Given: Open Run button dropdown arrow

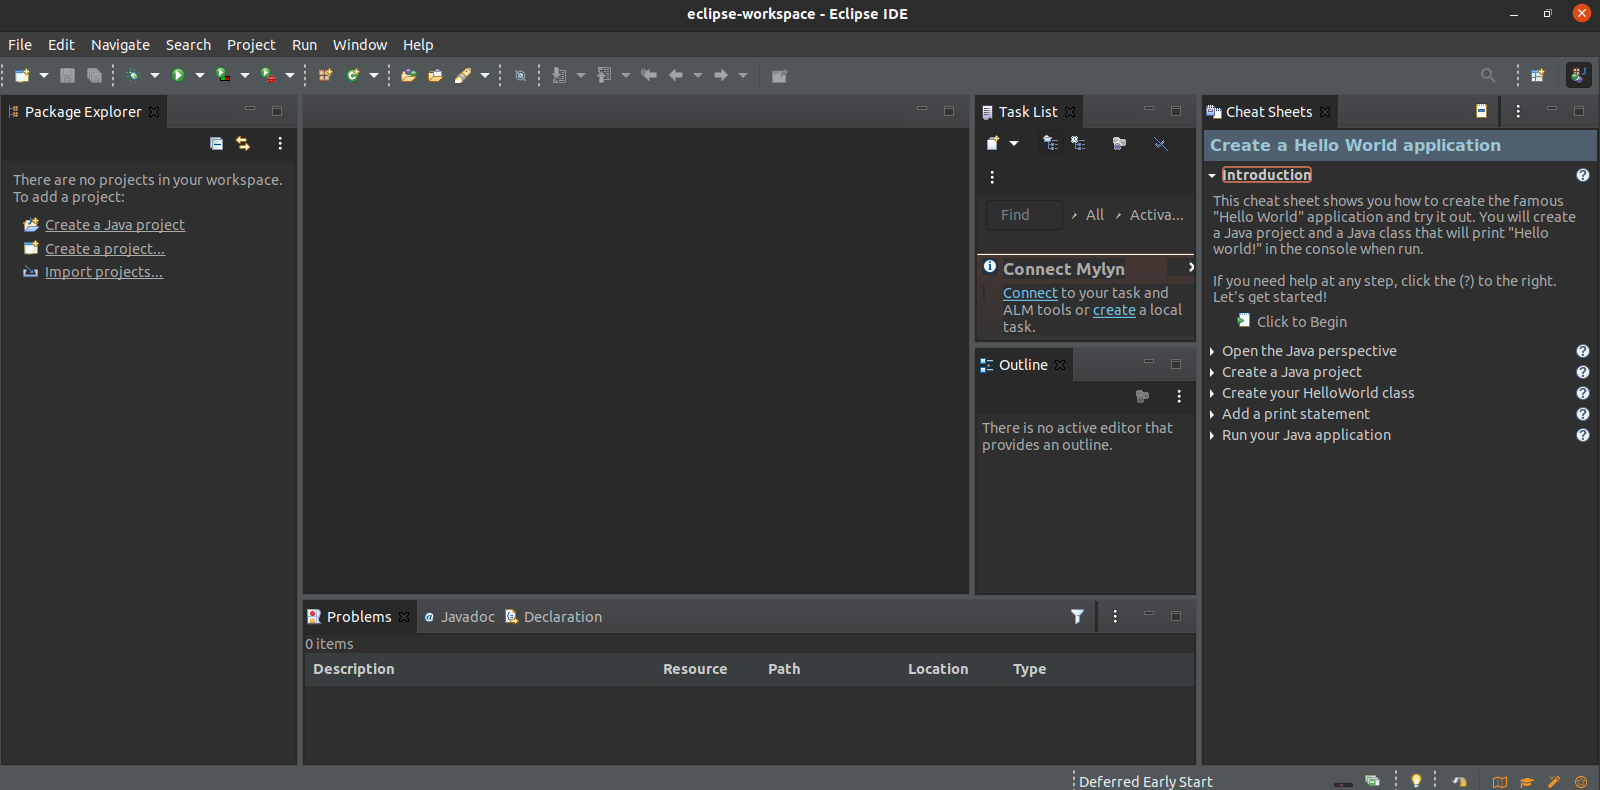Looking at the screenshot, I should 200,75.
